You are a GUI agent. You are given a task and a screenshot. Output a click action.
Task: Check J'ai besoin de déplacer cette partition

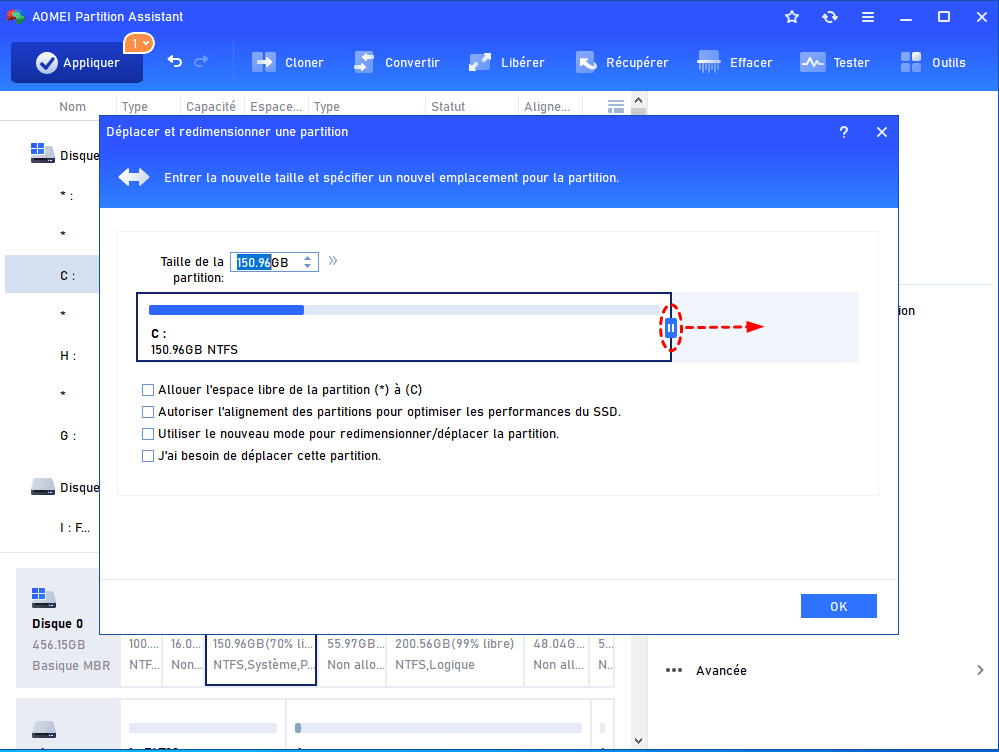[x=149, y=456]
